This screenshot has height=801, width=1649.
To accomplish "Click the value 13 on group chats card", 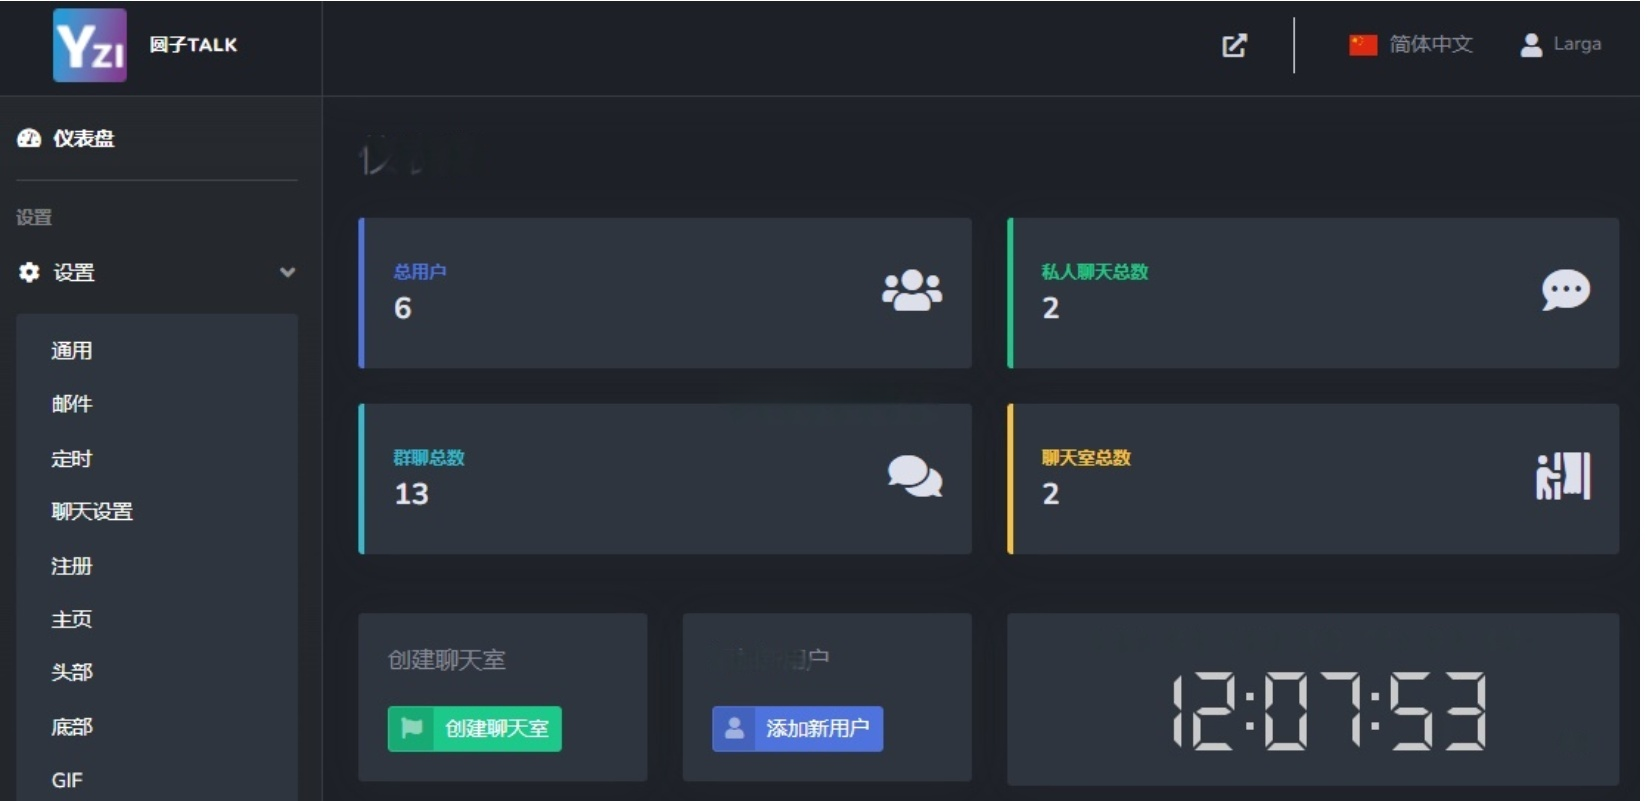I will (x=412, y=494).
